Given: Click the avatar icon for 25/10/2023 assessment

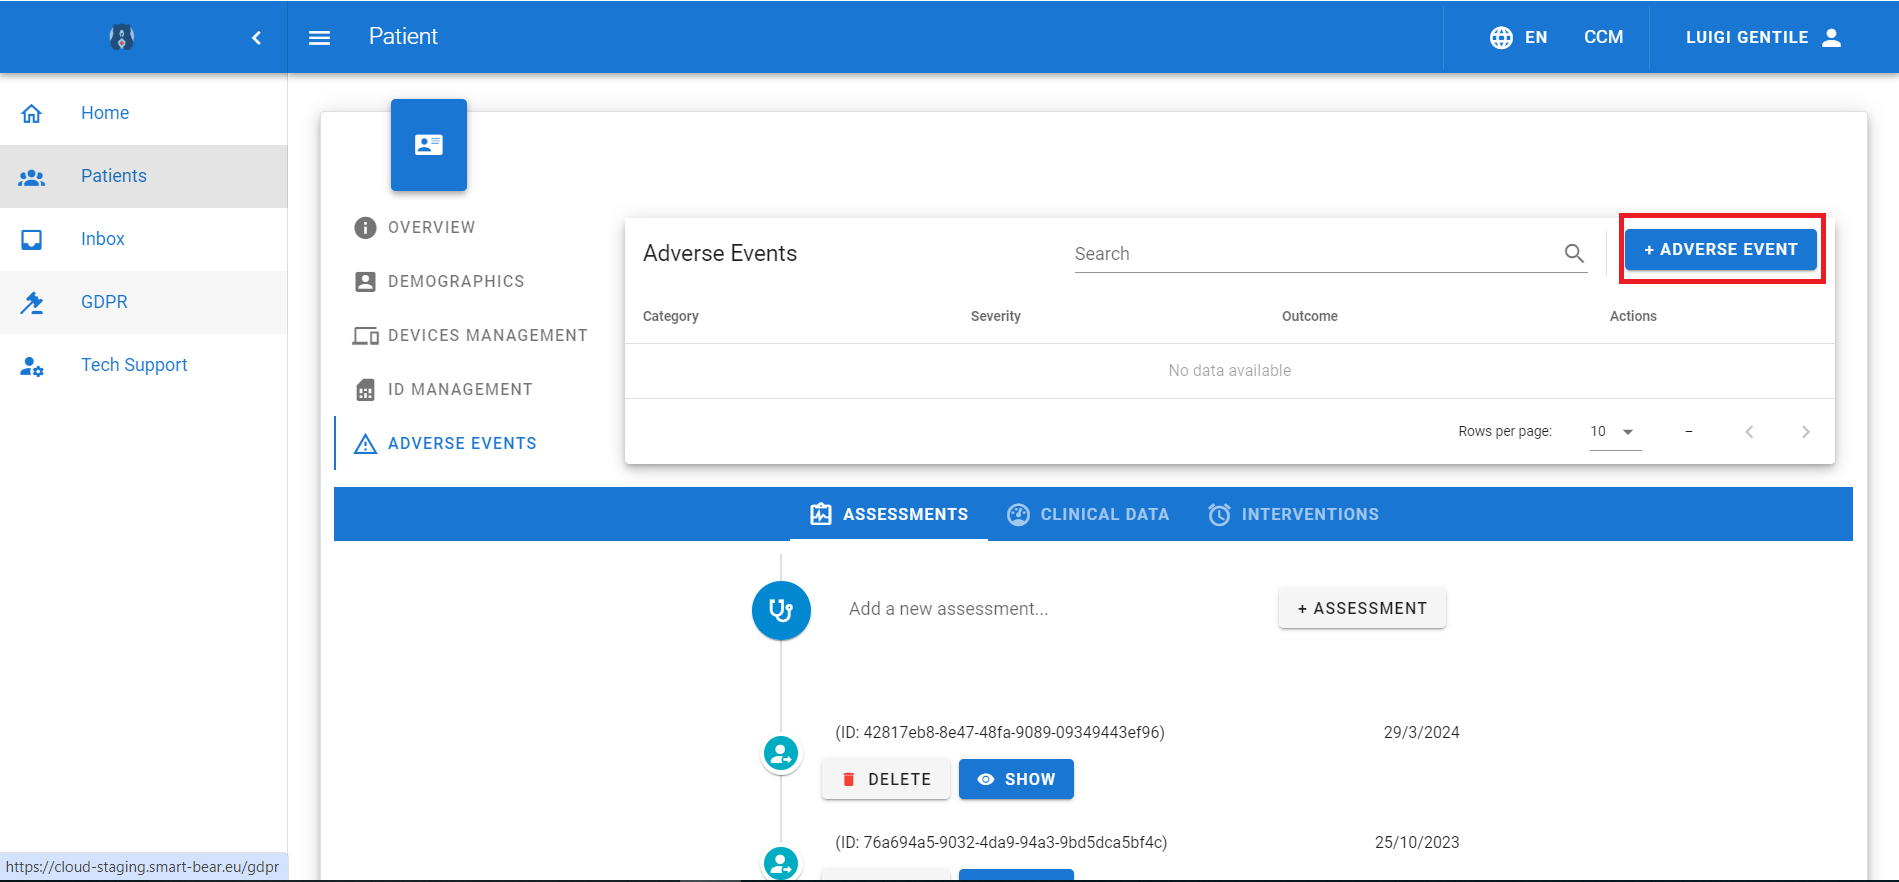Looking at the screenshot, I should coord(781,862).
